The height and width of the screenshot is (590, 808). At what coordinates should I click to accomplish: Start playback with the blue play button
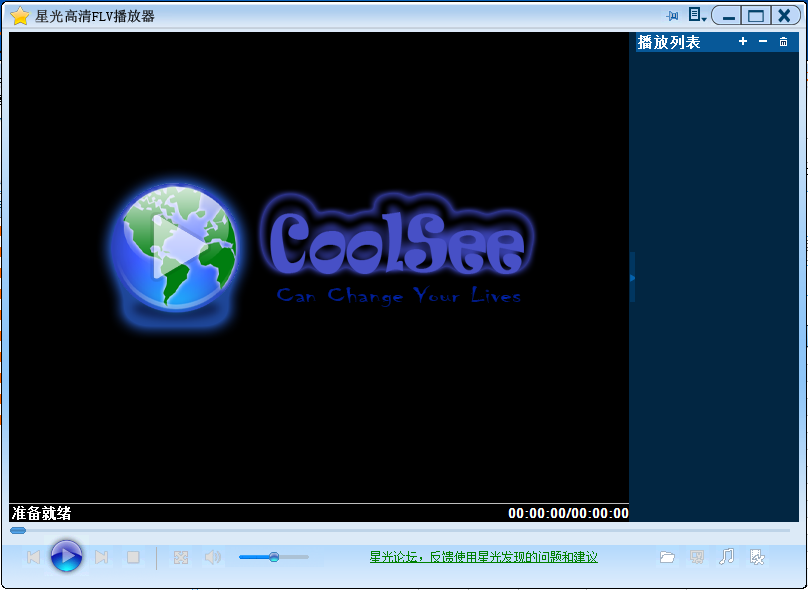66,556
